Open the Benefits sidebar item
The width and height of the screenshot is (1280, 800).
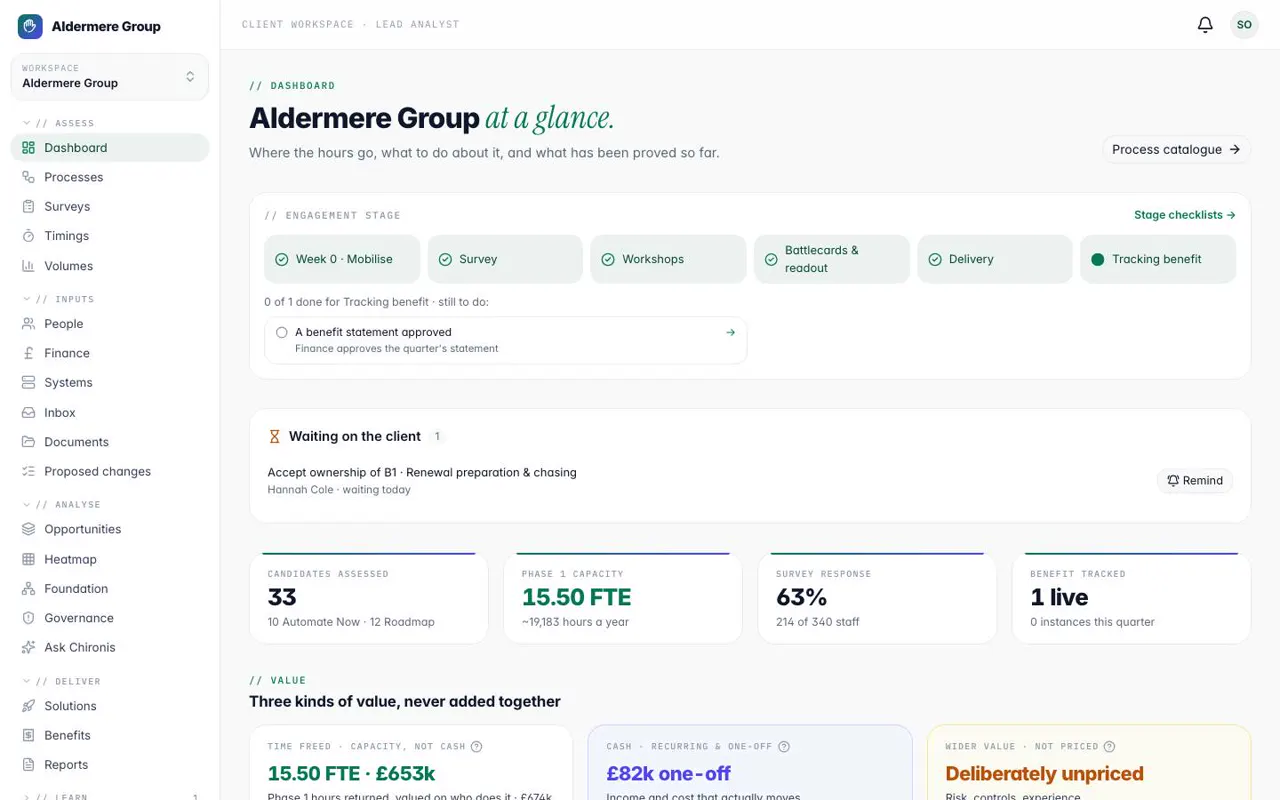[x=110, y=735]
